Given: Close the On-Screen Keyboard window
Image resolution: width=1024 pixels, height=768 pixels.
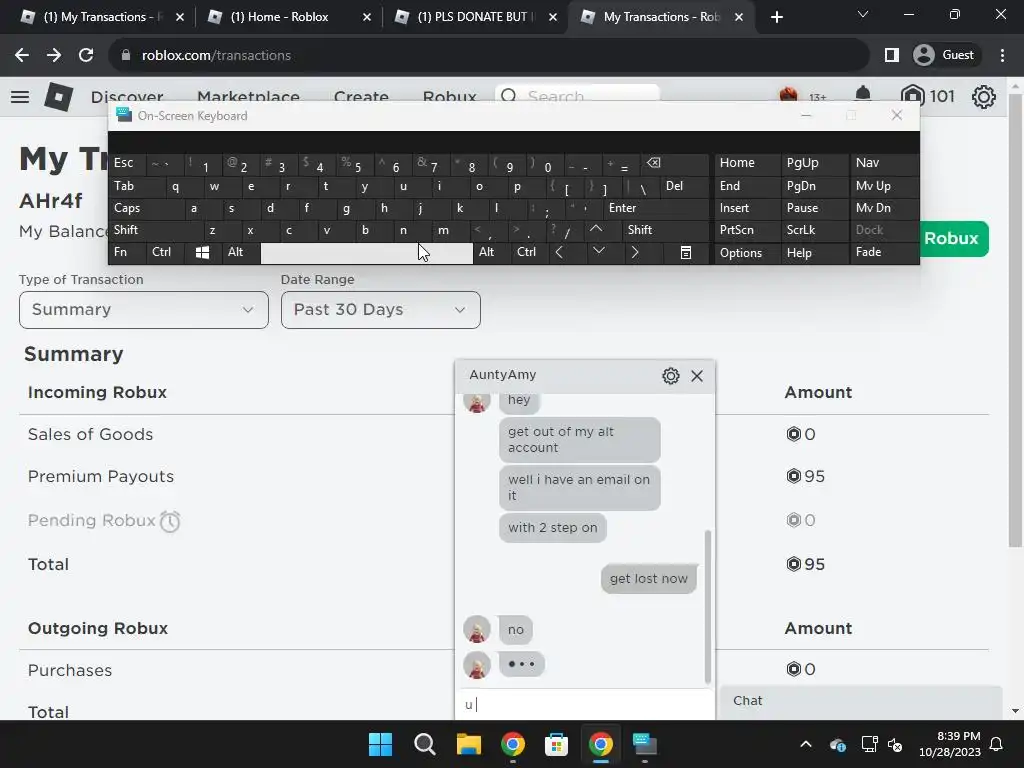Looking at the screenshot, I should point(897,116).
